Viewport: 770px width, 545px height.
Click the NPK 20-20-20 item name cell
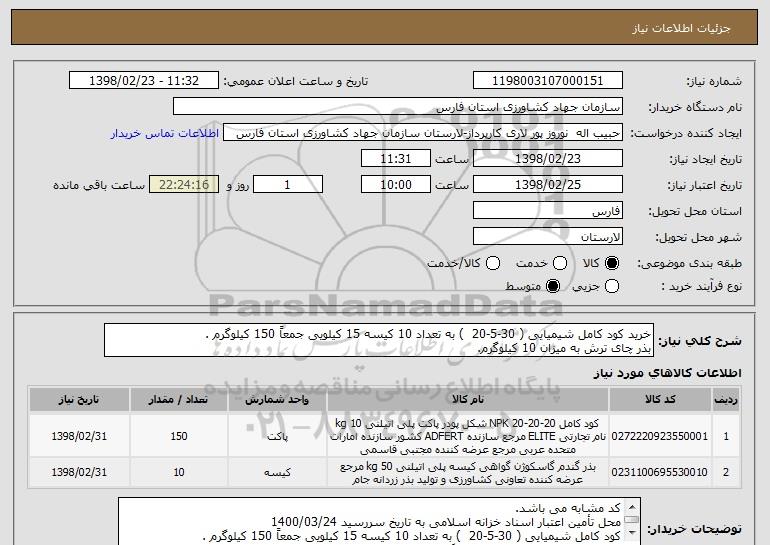tap(468, 436)
